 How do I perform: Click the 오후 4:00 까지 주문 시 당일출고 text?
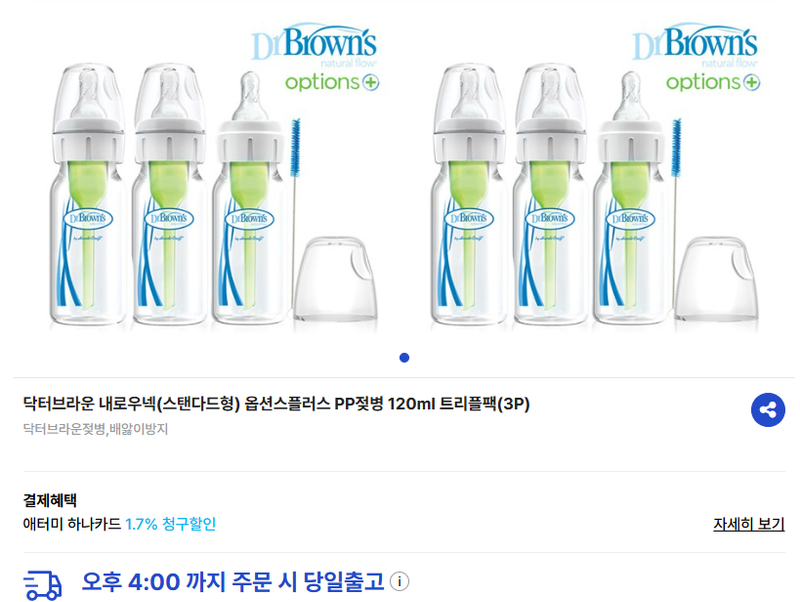pos(233,582)
